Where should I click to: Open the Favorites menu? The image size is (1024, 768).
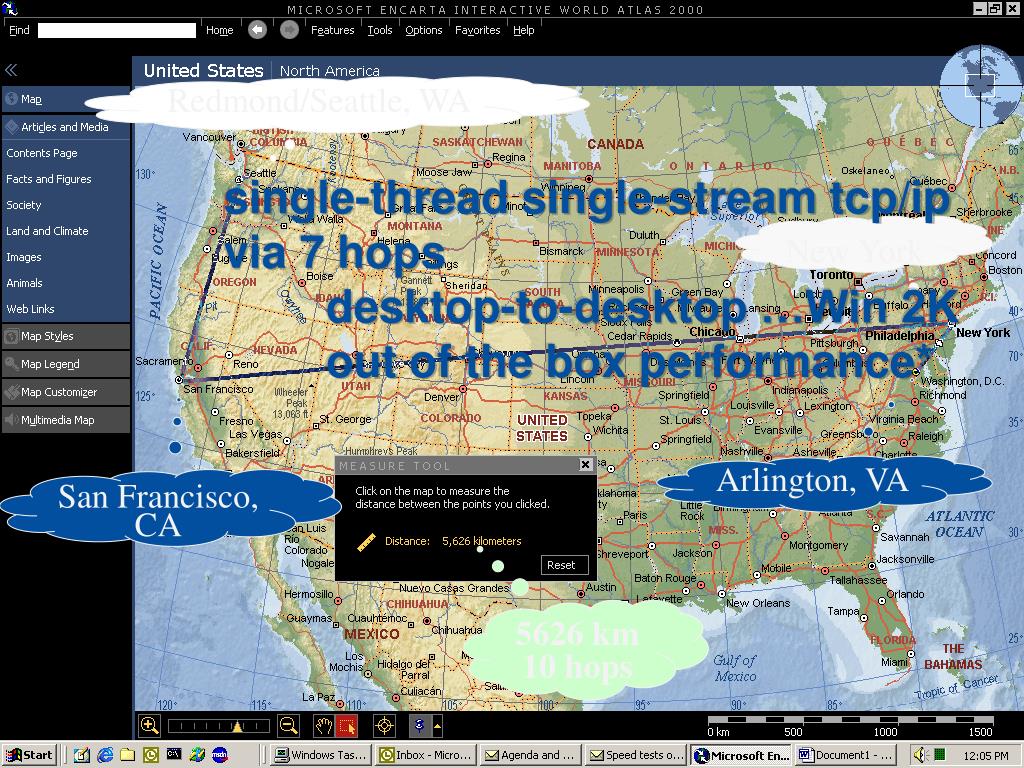(x=477, y=30)
